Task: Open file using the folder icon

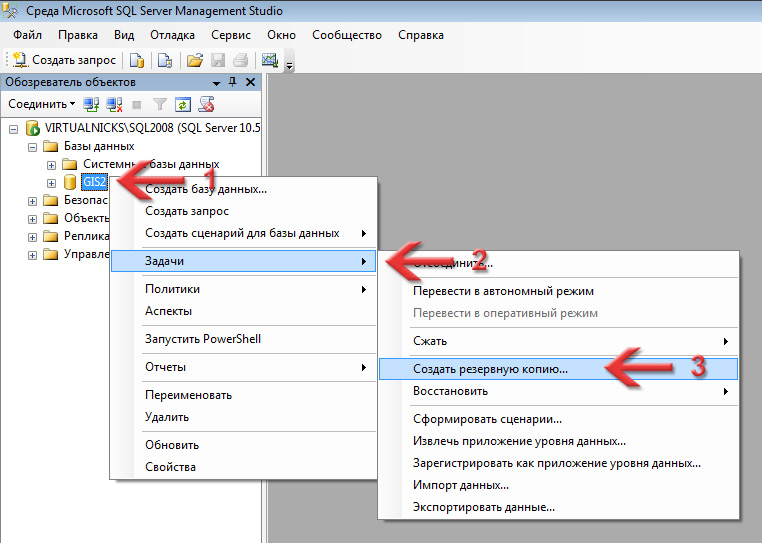Action: tap(194, 60)
